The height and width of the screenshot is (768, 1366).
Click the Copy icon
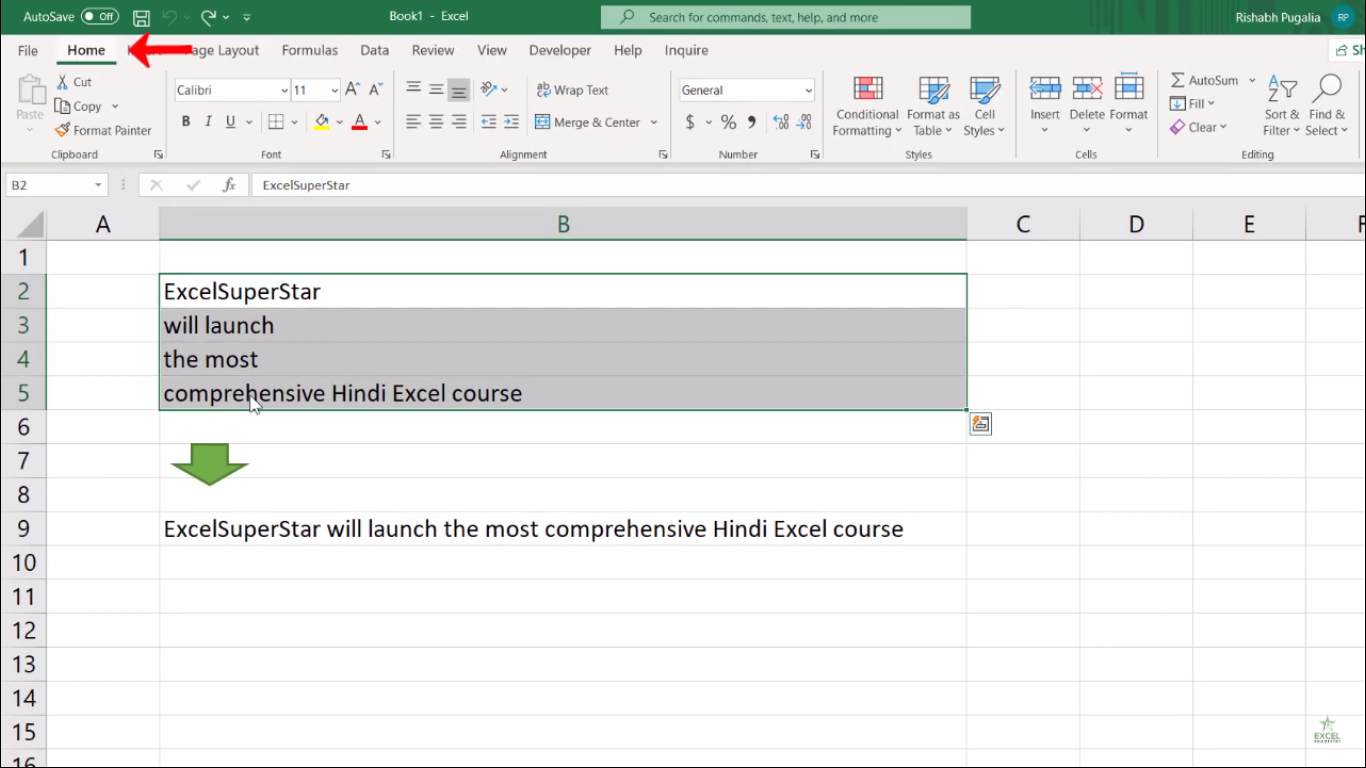click(62, 106)
